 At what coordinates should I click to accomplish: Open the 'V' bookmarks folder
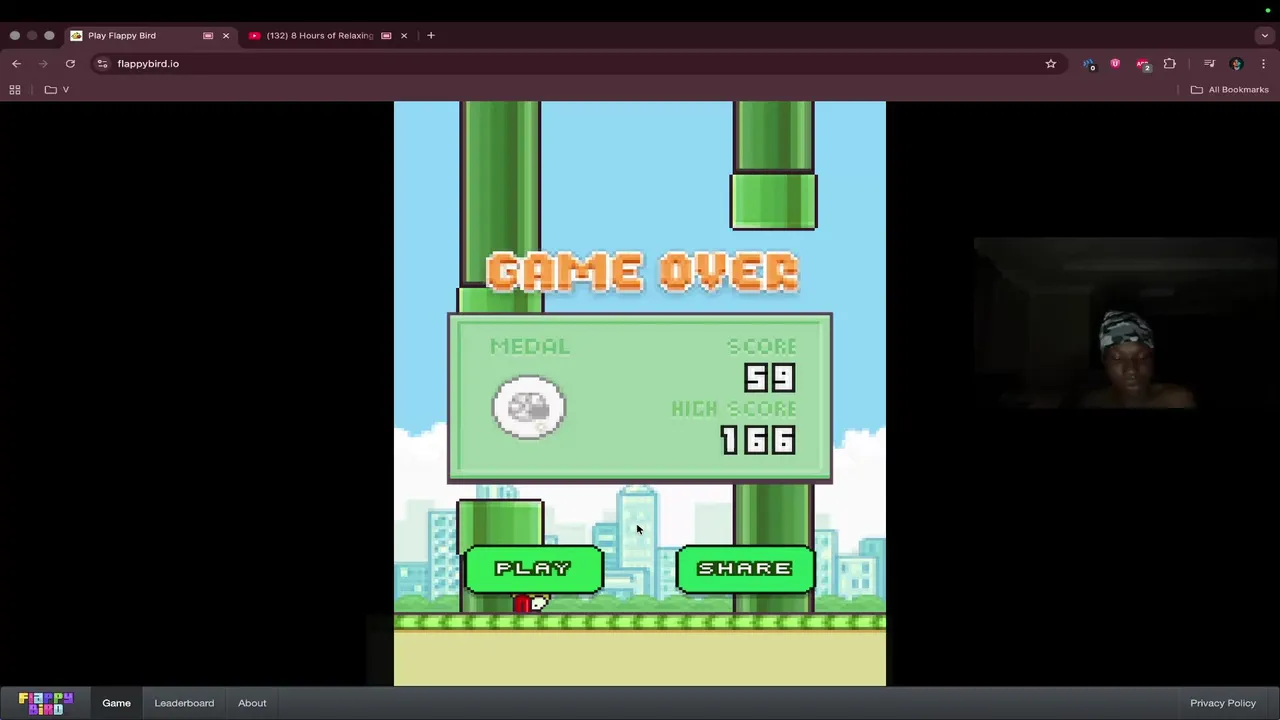tap(57, 89)
